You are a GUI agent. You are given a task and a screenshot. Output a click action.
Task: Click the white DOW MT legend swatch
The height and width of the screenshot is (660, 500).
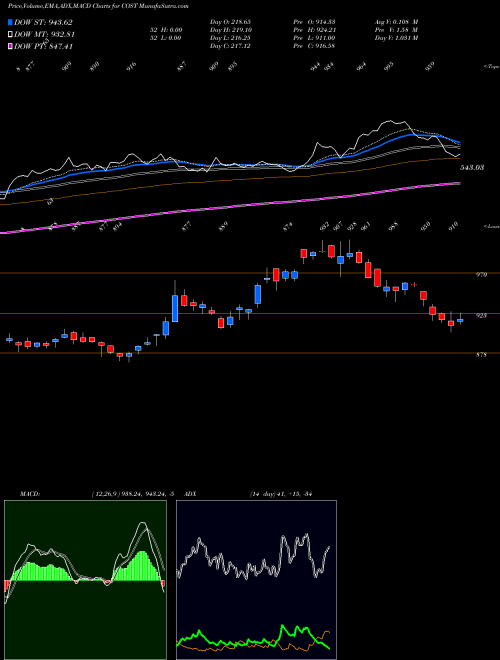[x=10, y=35]
